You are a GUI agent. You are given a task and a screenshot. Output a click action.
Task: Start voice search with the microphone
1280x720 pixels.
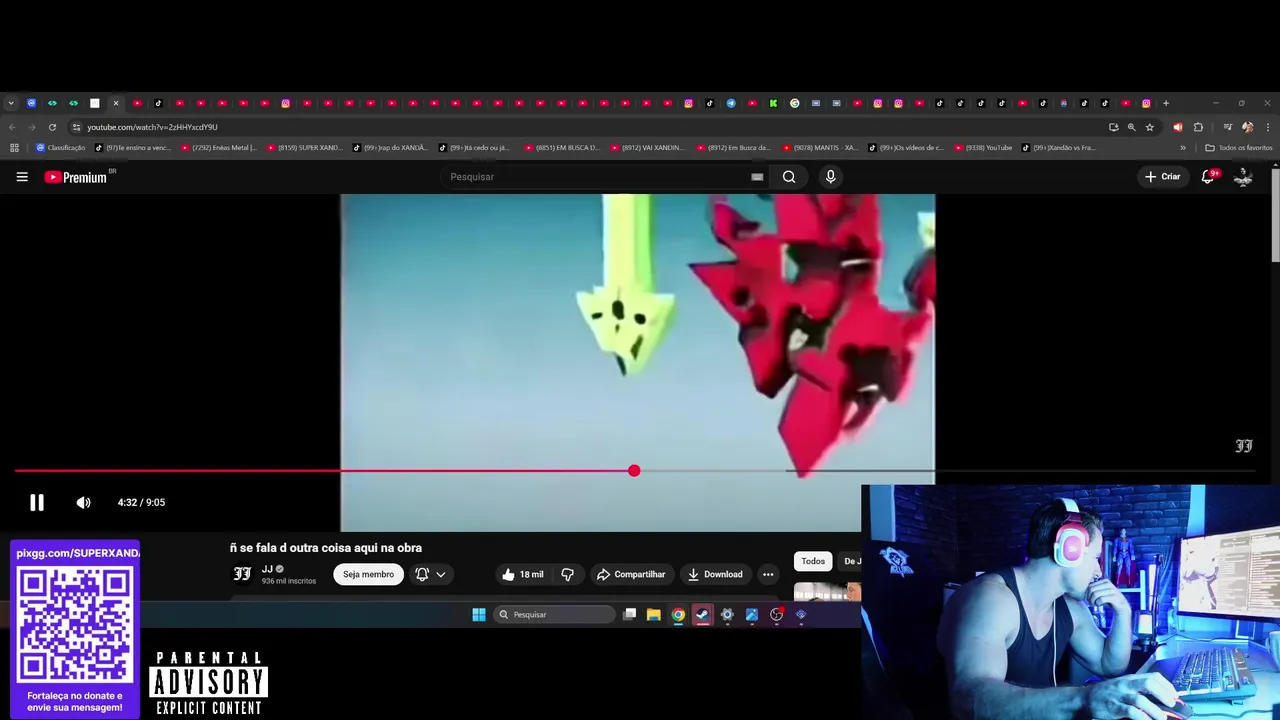click(x=830, y=177)
